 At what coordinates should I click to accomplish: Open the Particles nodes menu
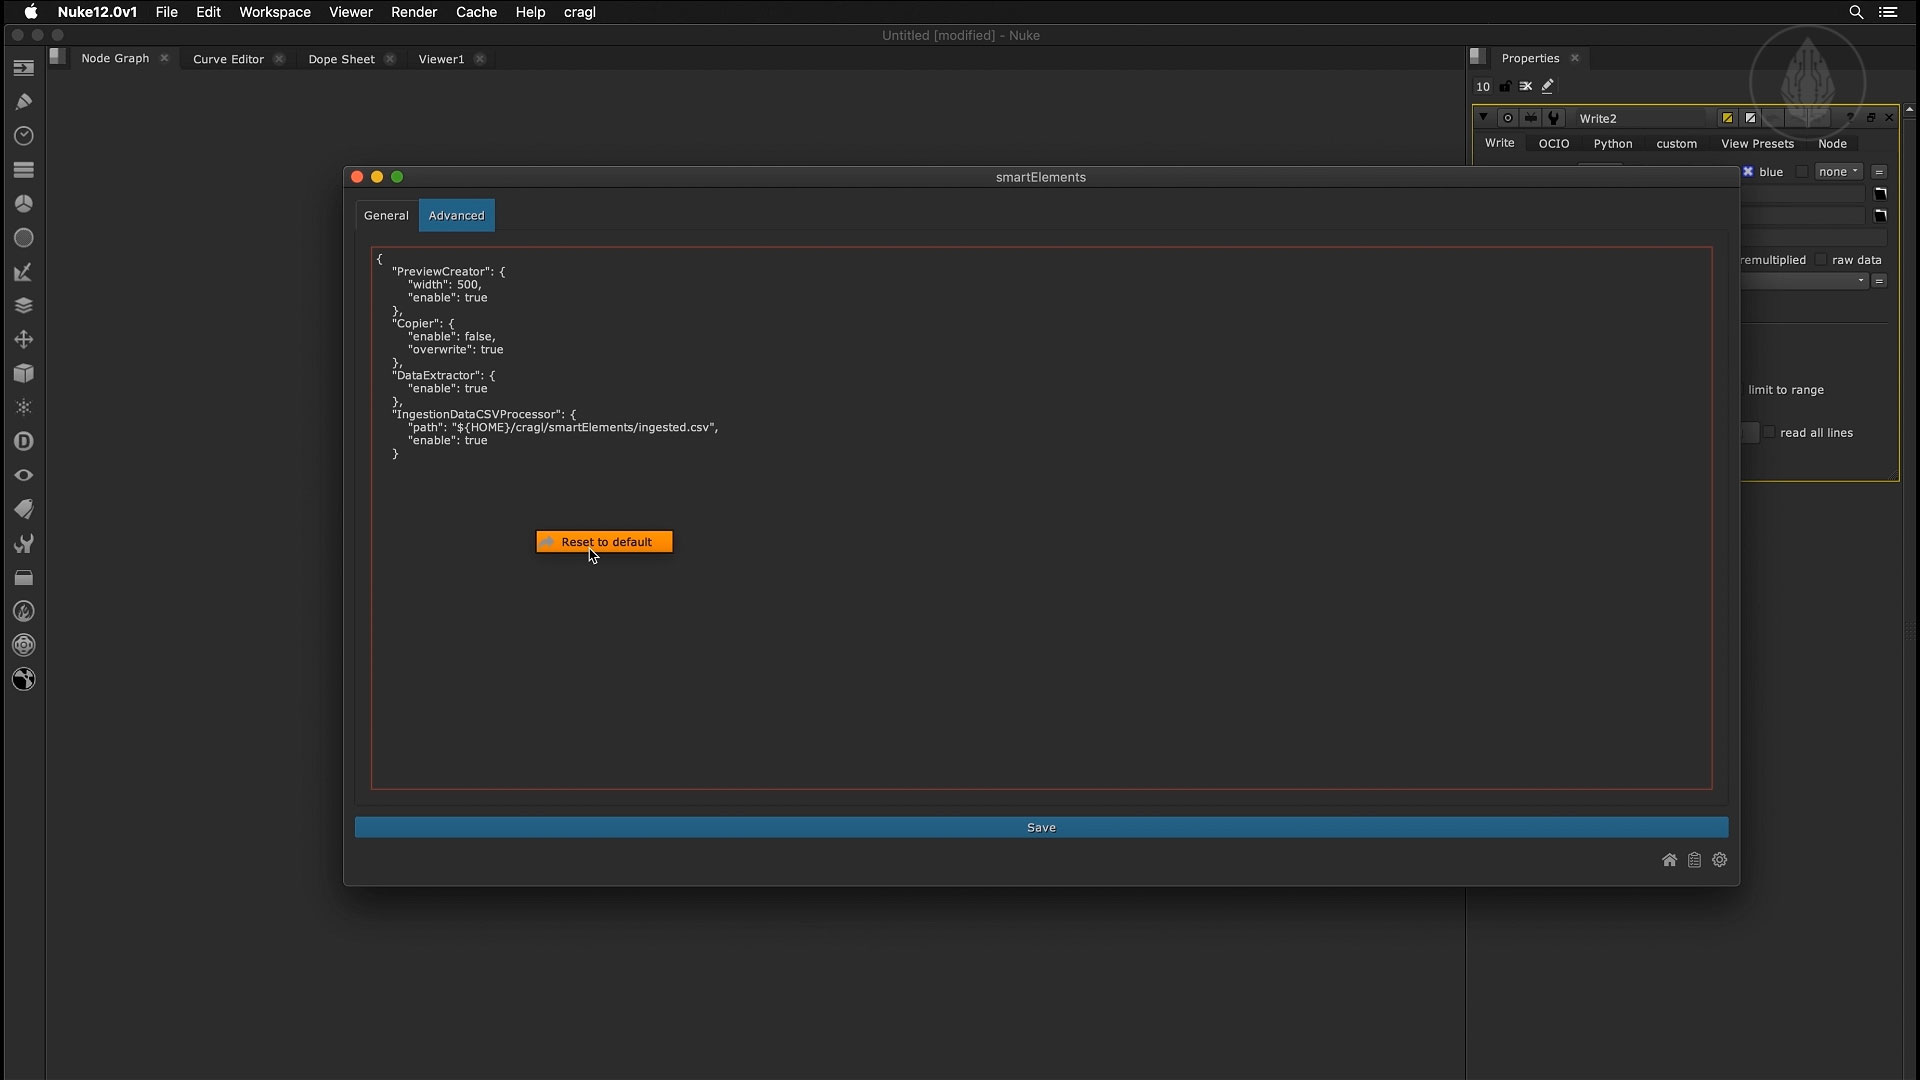(x=24, y=408)
